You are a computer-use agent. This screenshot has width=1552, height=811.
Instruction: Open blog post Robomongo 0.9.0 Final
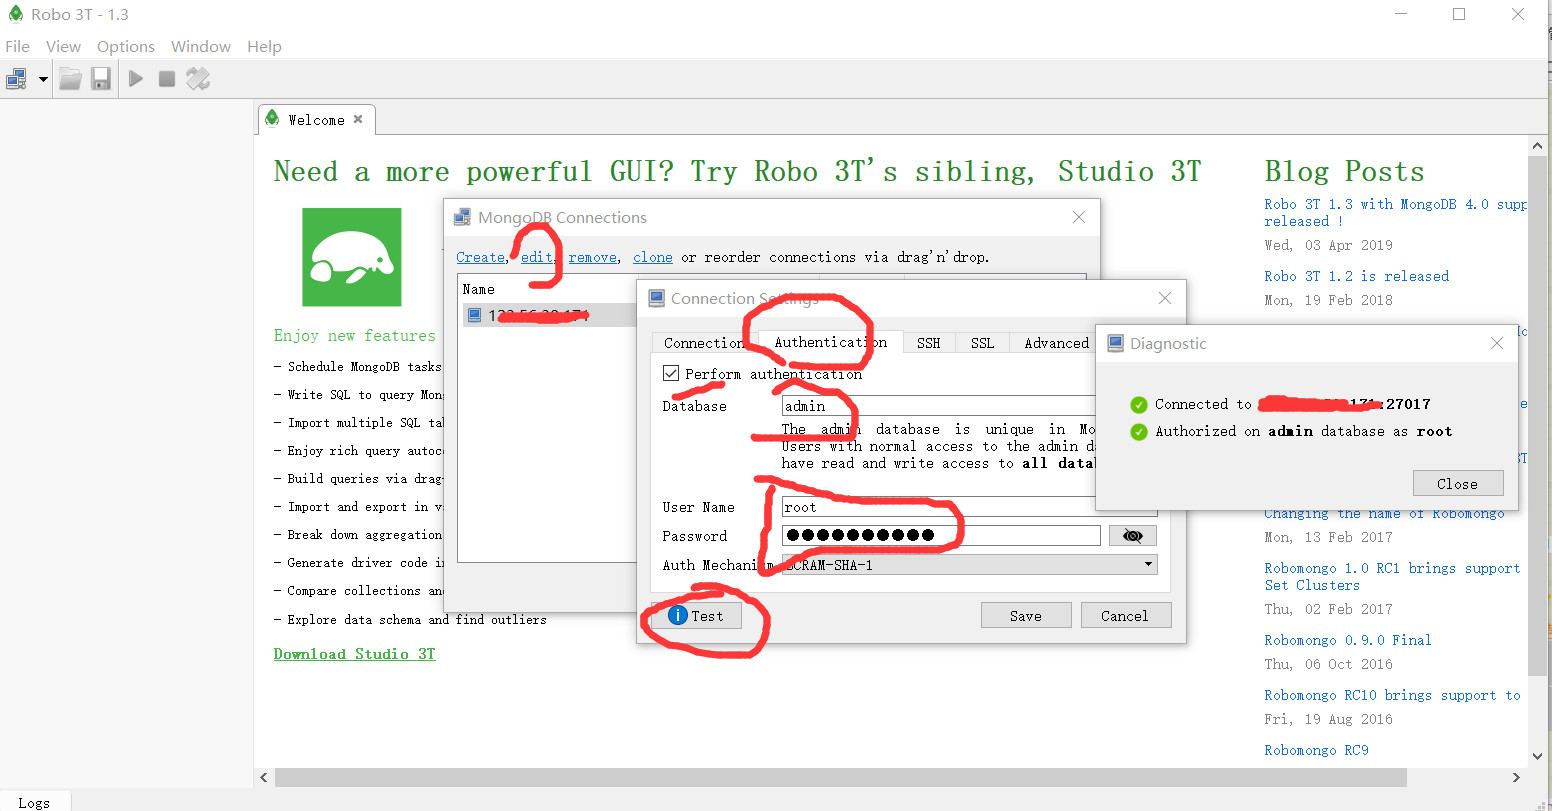tap(1348, 640)
